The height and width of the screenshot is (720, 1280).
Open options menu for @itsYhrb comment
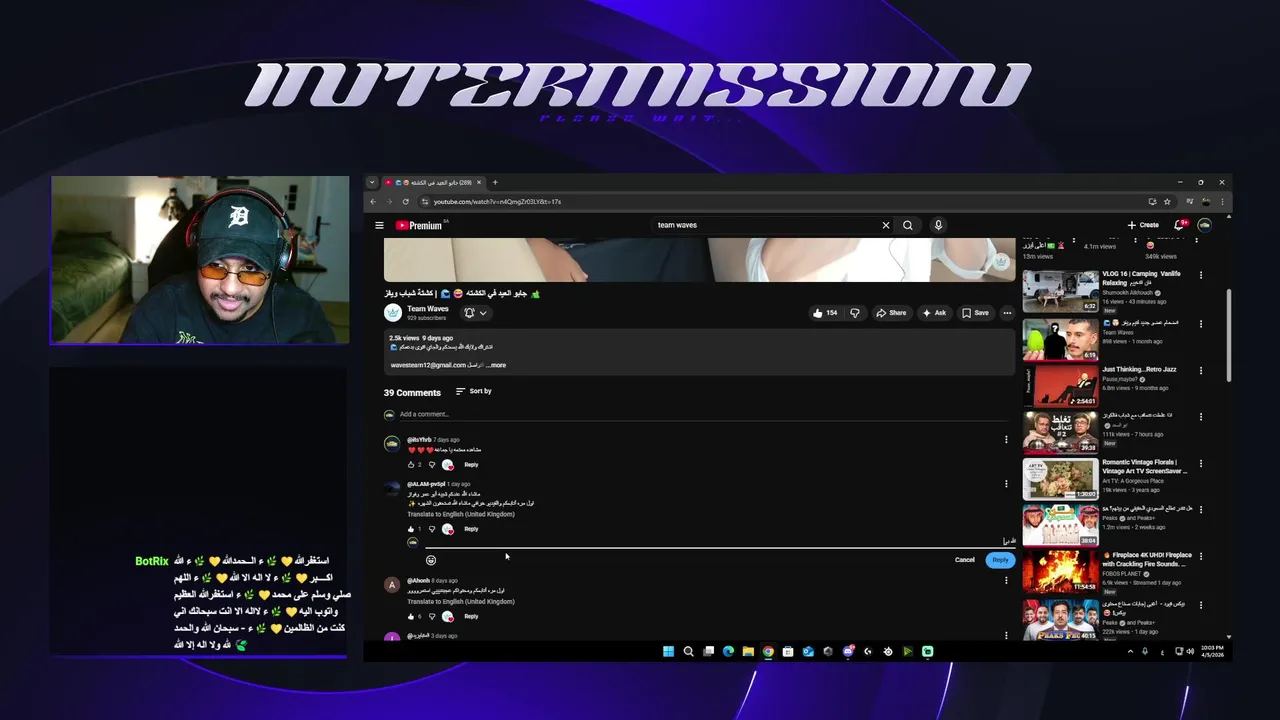pos(1006,440)
